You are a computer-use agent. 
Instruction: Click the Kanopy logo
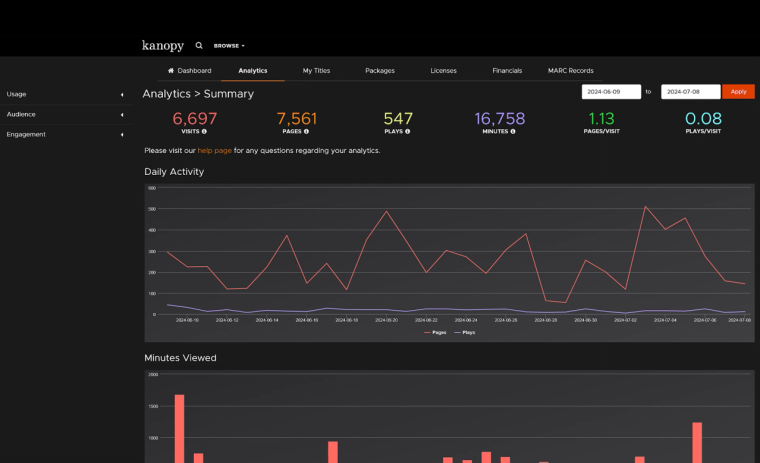163,45
